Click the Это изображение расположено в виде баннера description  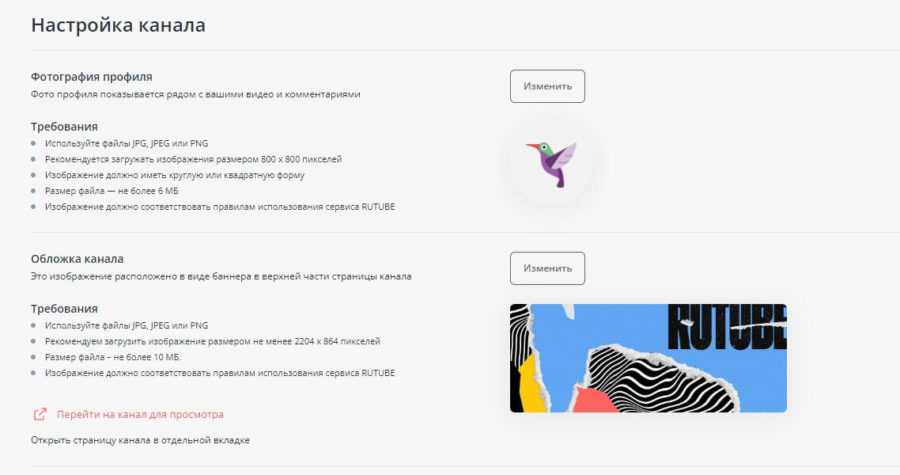[x=221, y=277]
